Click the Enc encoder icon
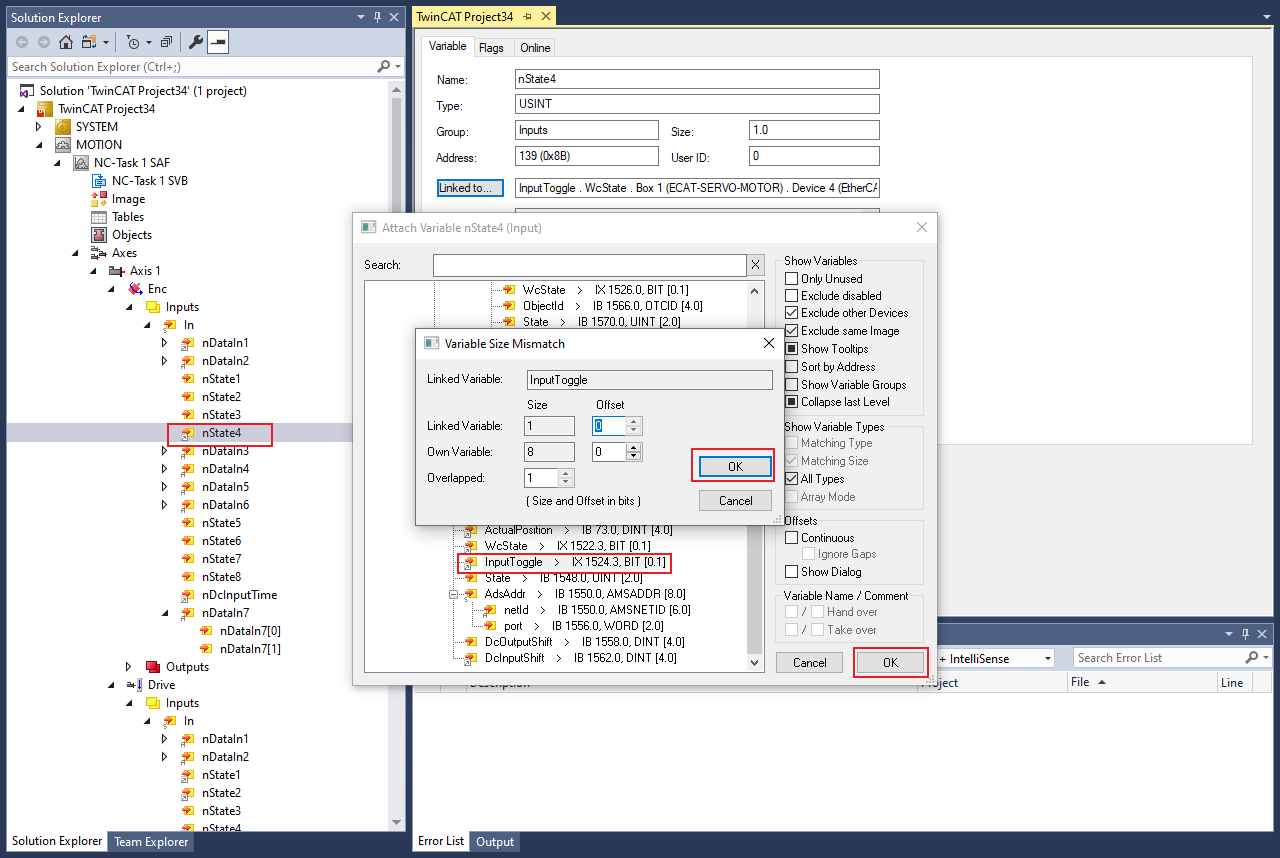Viewport: 1280px width, 858px height. point(135,289)
